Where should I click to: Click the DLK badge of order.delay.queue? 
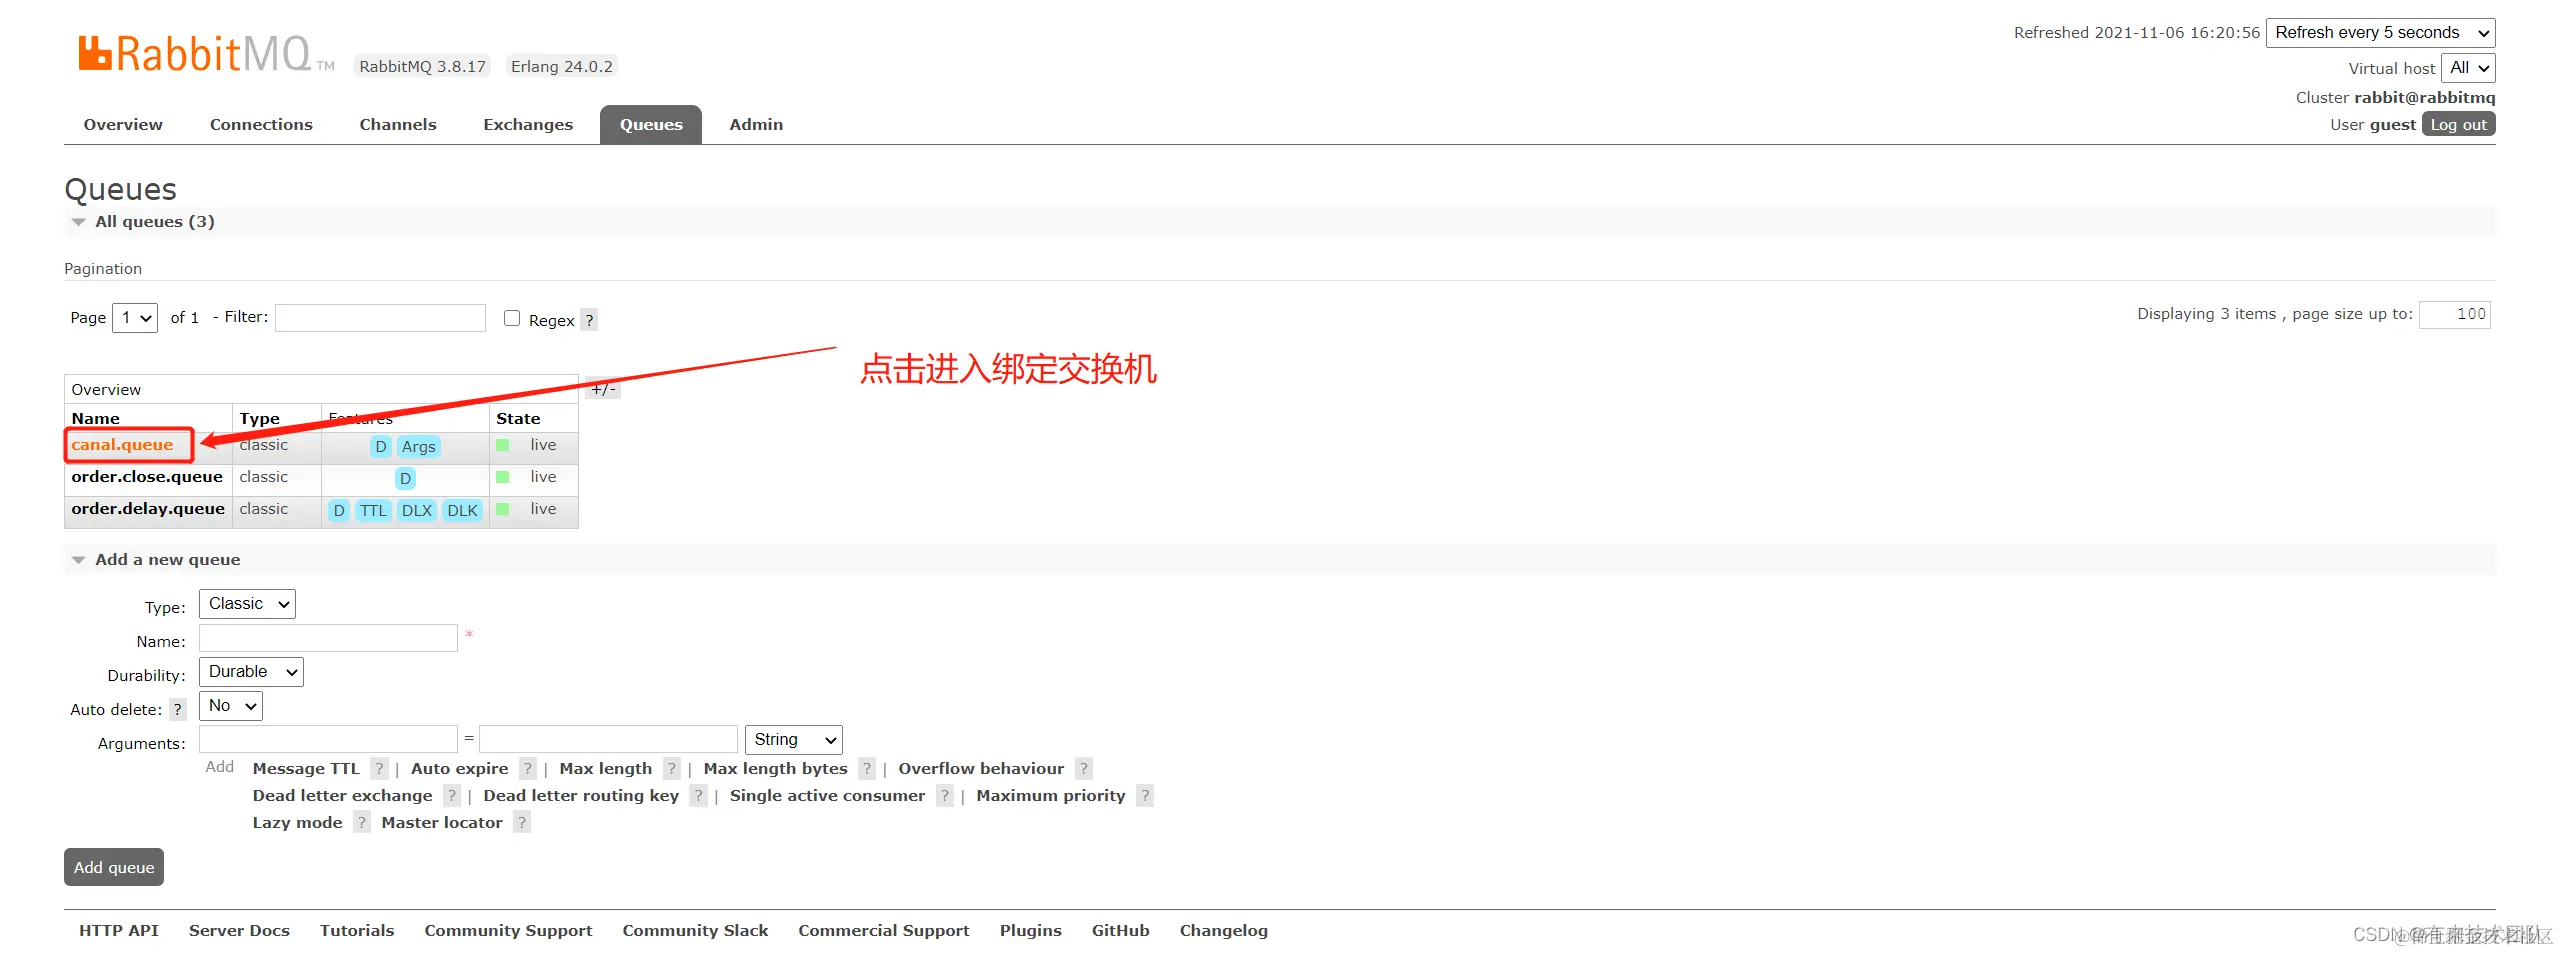click(462, 510)
